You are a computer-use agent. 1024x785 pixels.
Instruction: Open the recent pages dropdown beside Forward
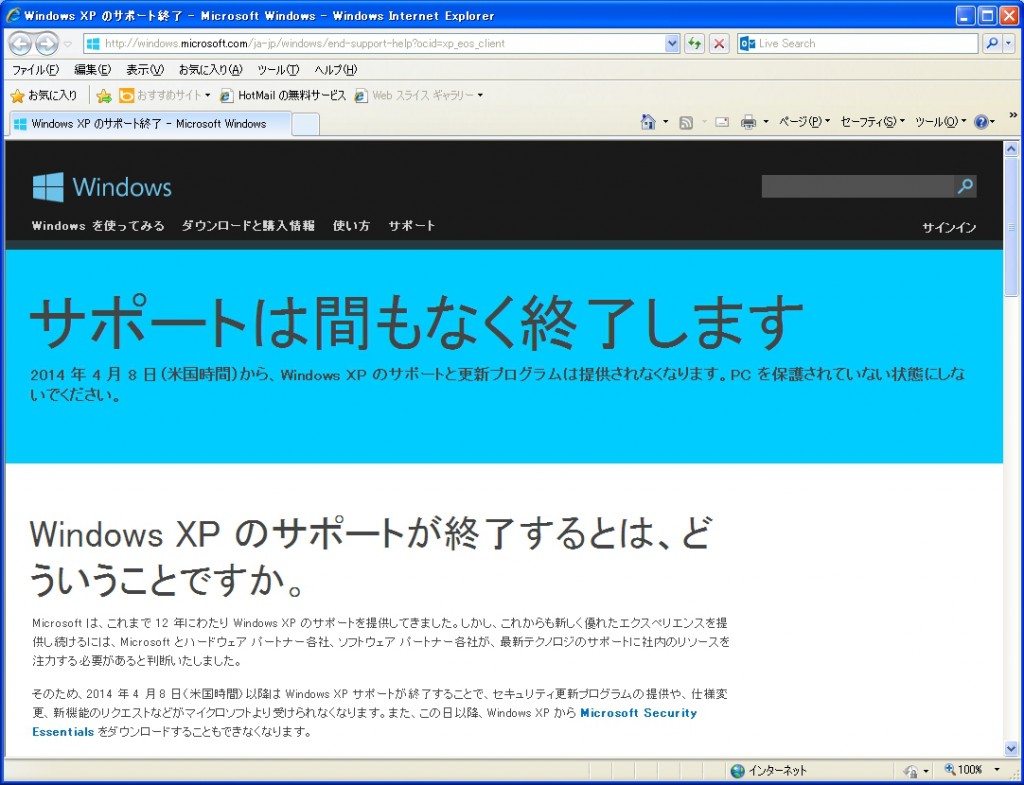tap(67, 44)
